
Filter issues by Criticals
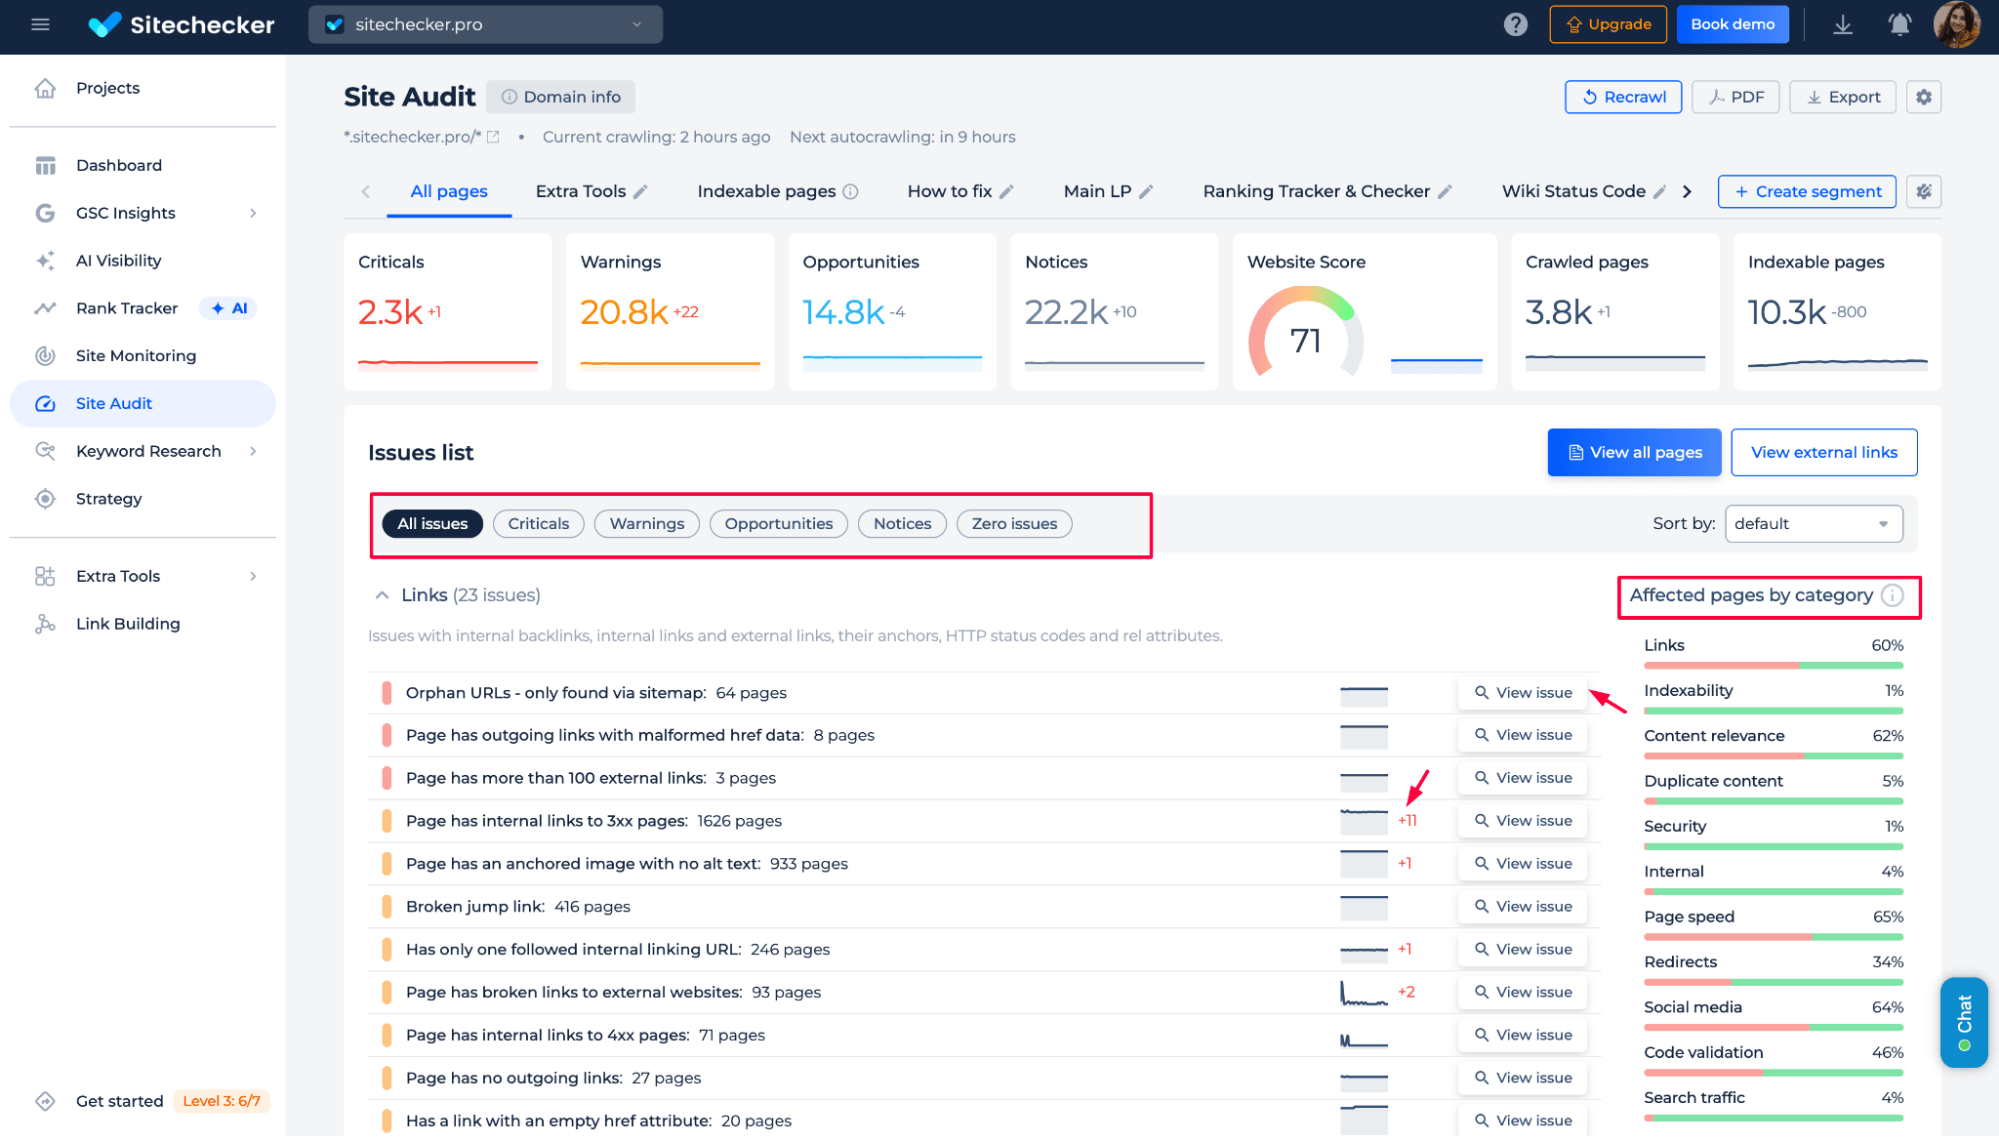[x=538, y=523]
